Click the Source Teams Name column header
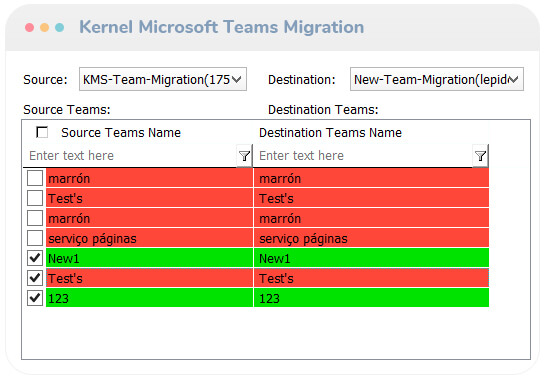 [x=121, y=133]
